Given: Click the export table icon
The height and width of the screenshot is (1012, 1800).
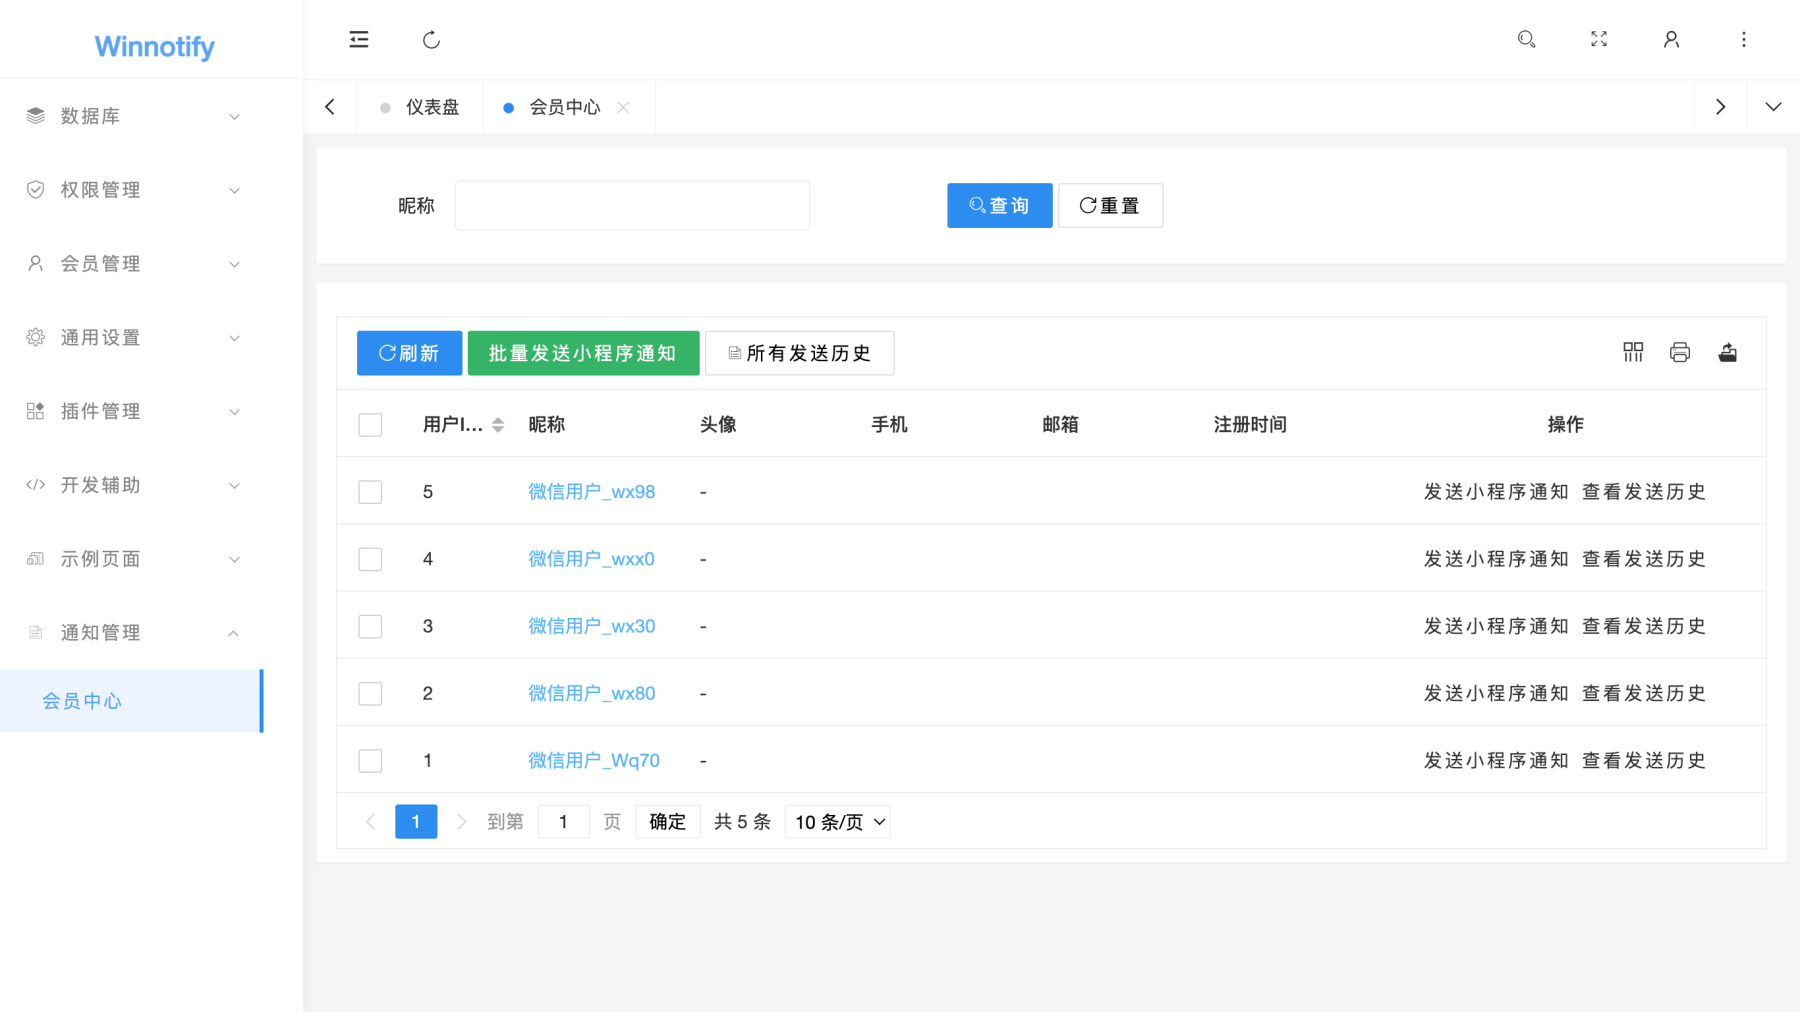Looking at the screenshot, I should pos(1727,352).
